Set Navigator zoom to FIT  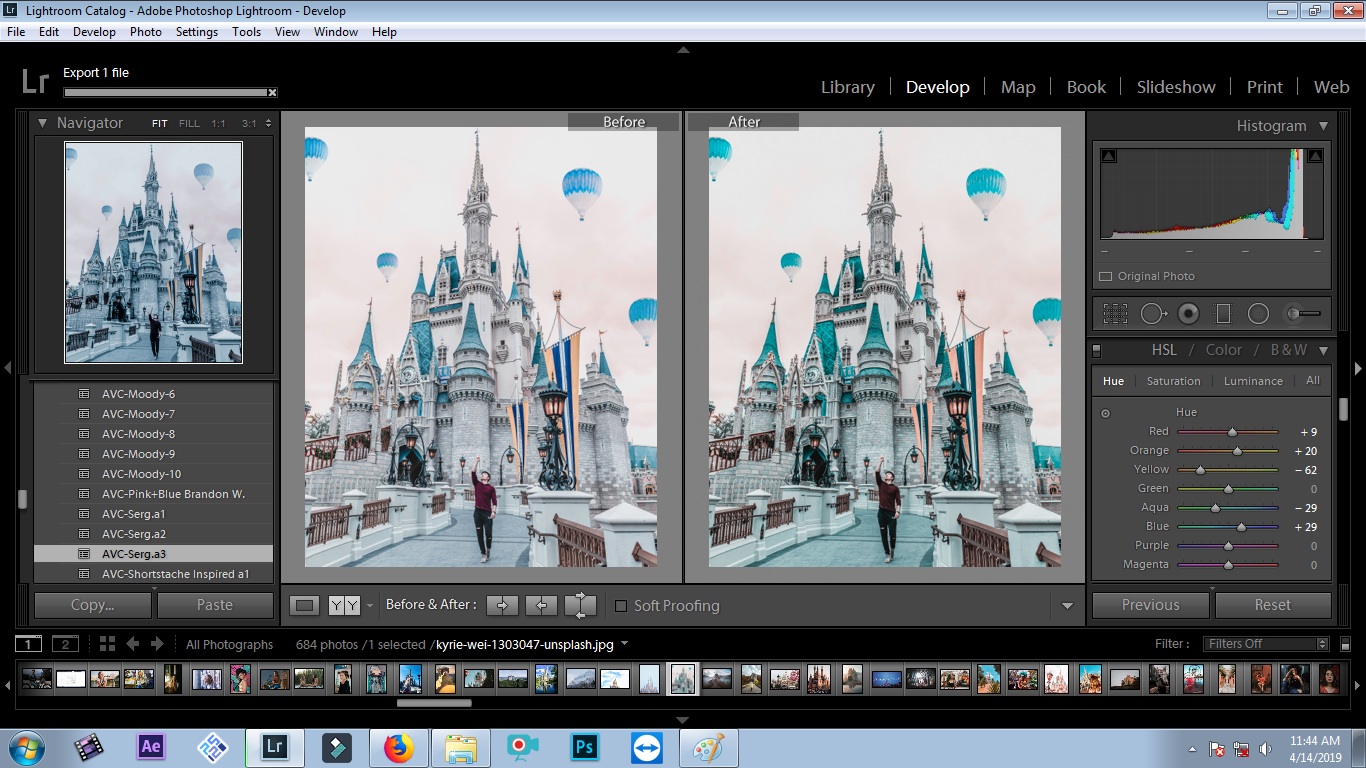point(160,124)
